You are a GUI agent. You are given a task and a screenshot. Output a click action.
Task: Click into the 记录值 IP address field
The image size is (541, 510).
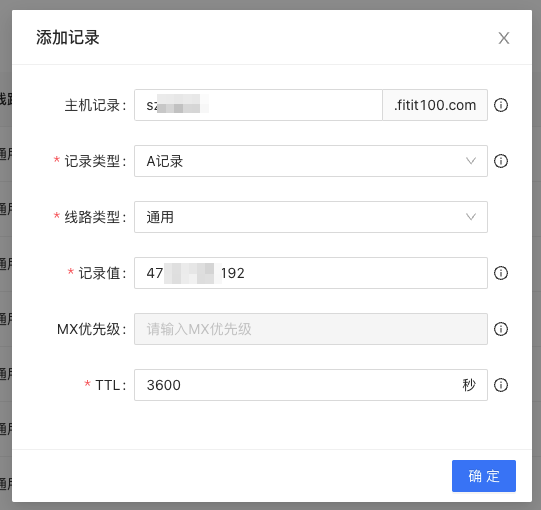point(311,273)
